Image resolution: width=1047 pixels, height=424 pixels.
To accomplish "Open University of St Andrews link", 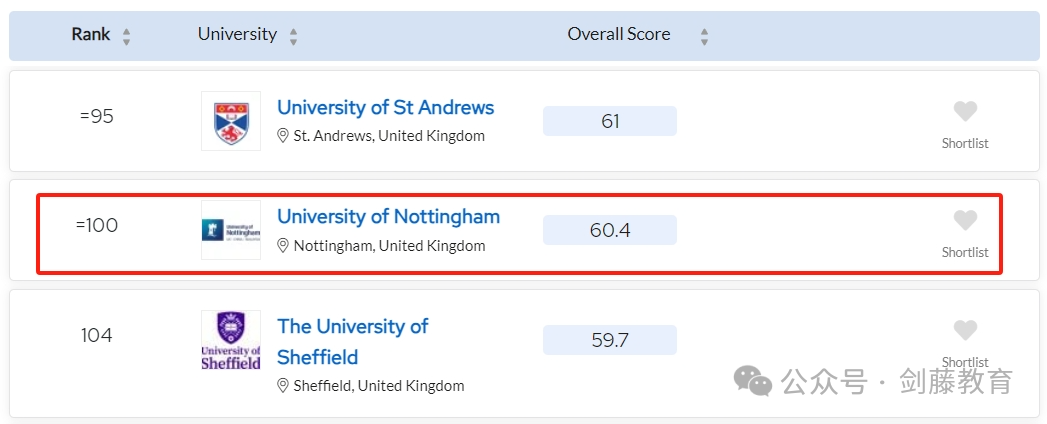I will [385, 108].
